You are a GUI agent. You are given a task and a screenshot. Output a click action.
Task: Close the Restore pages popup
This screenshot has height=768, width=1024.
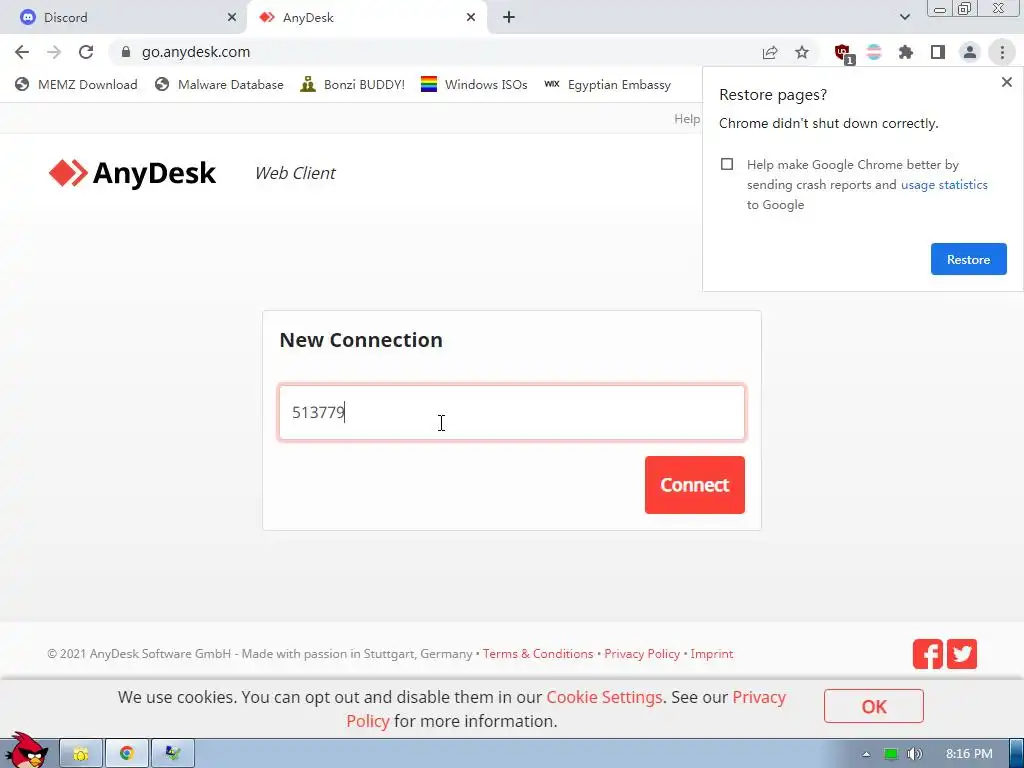pos(1006,82)
